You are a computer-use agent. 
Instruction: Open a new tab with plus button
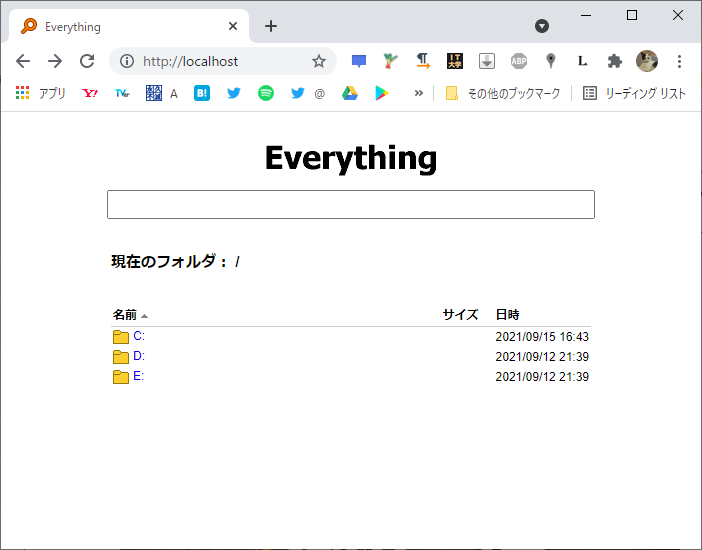click(271, 26)
